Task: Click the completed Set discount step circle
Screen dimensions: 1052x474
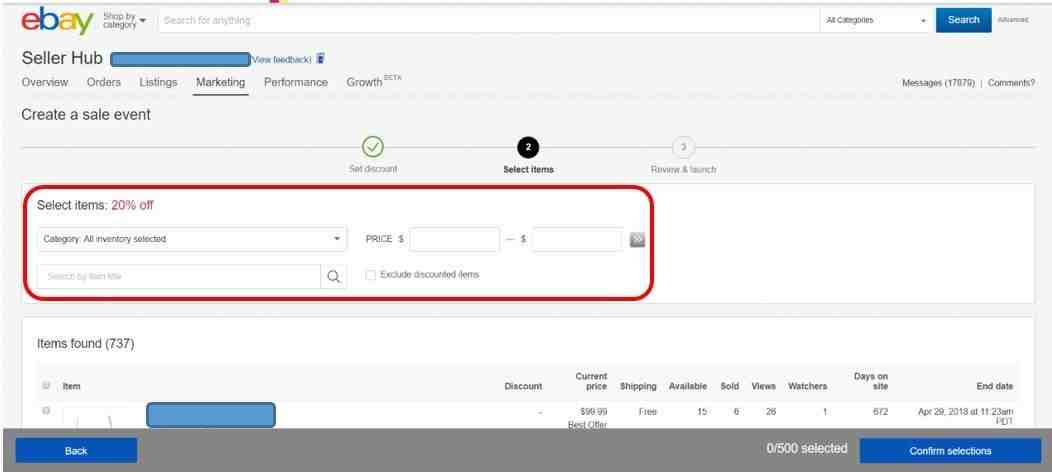Action: click(x=372, y=146)
